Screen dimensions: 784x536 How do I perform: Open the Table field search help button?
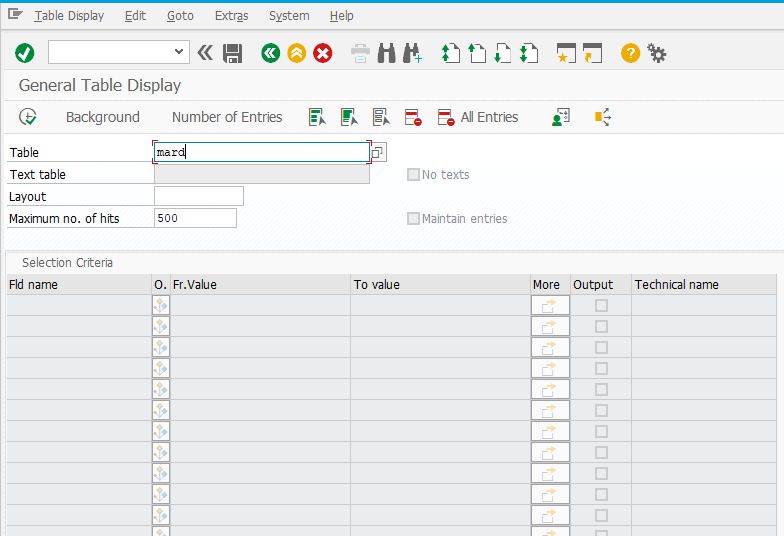point(378,152)
